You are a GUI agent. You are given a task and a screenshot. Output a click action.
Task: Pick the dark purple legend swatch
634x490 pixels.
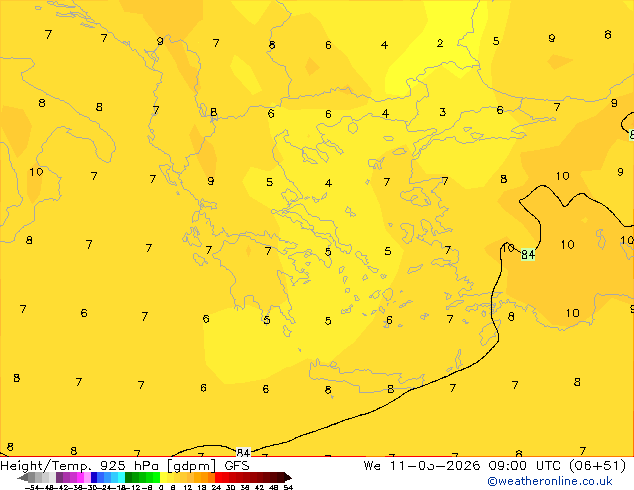point(59,477)
